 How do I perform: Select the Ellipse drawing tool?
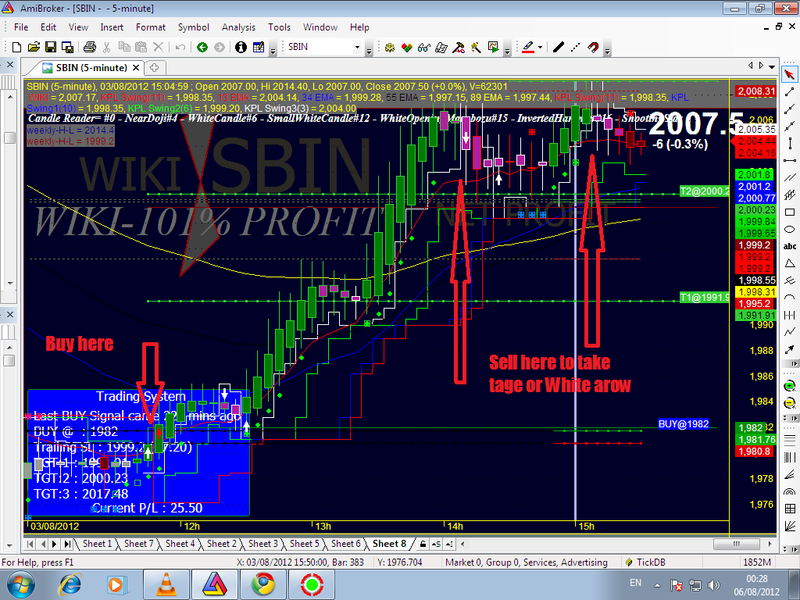[790, 229]
